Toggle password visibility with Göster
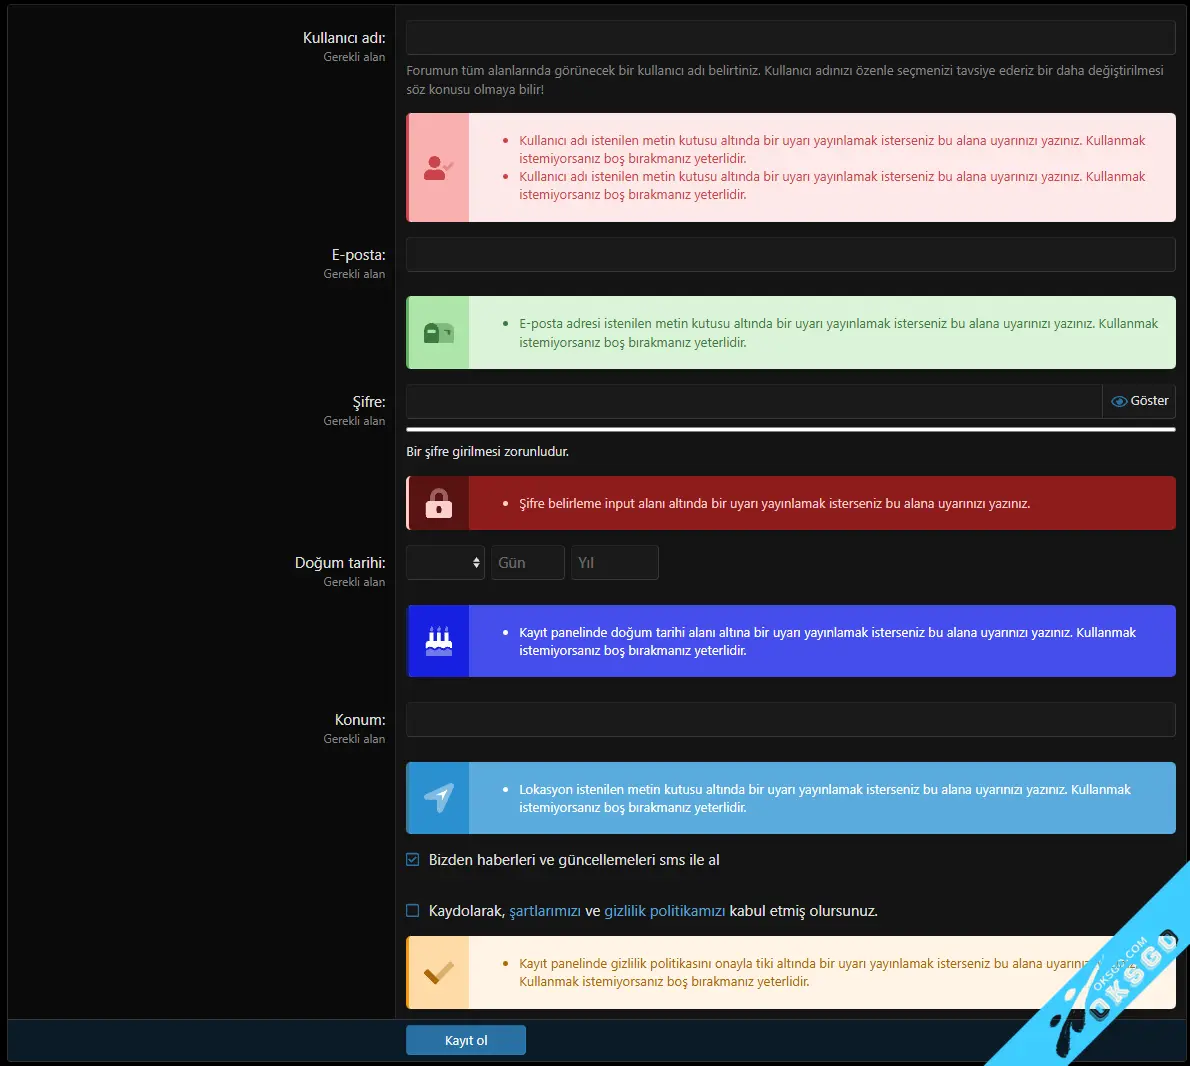1190x1066 pixels. 1139,401
